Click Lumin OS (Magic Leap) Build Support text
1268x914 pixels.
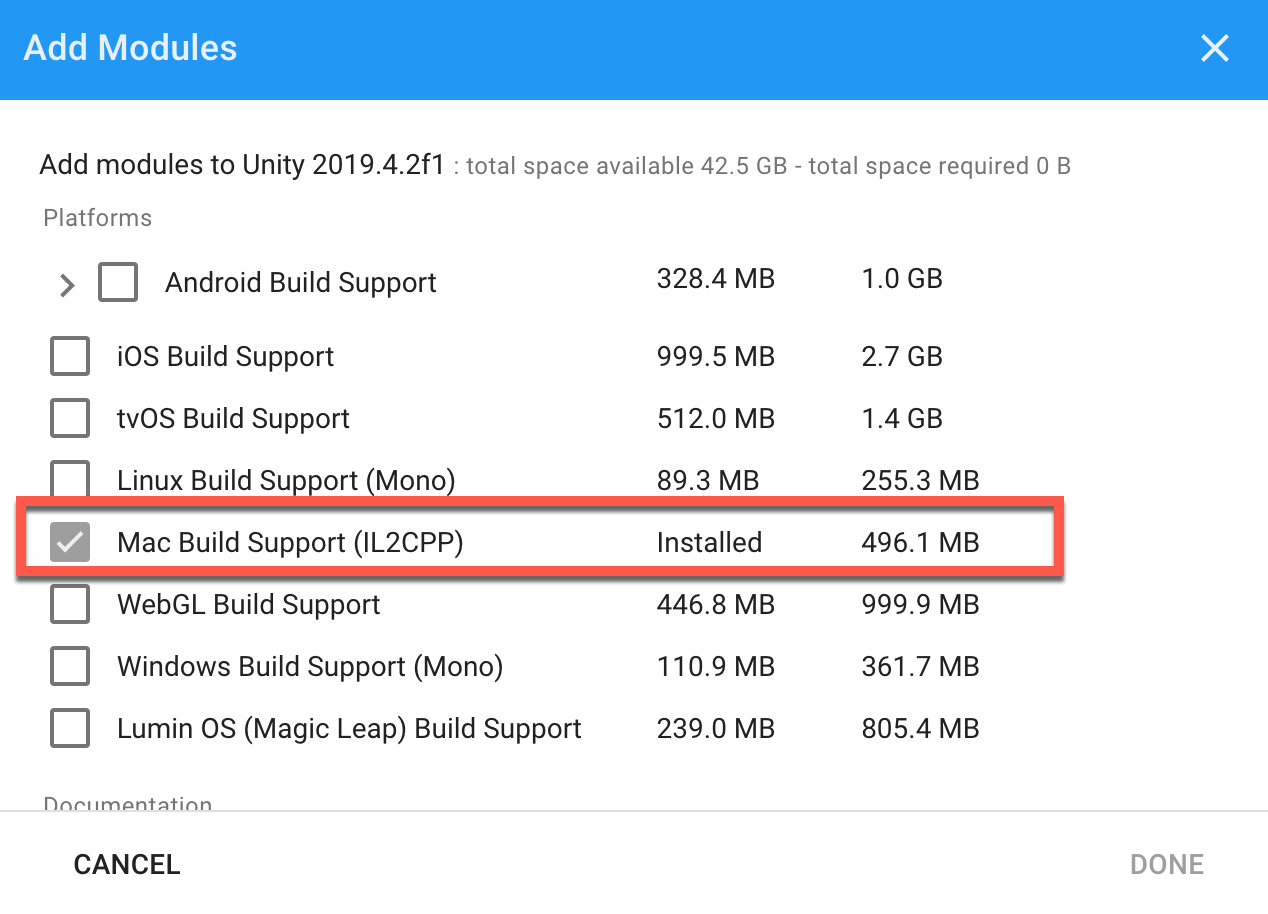[x=349, y=729]
